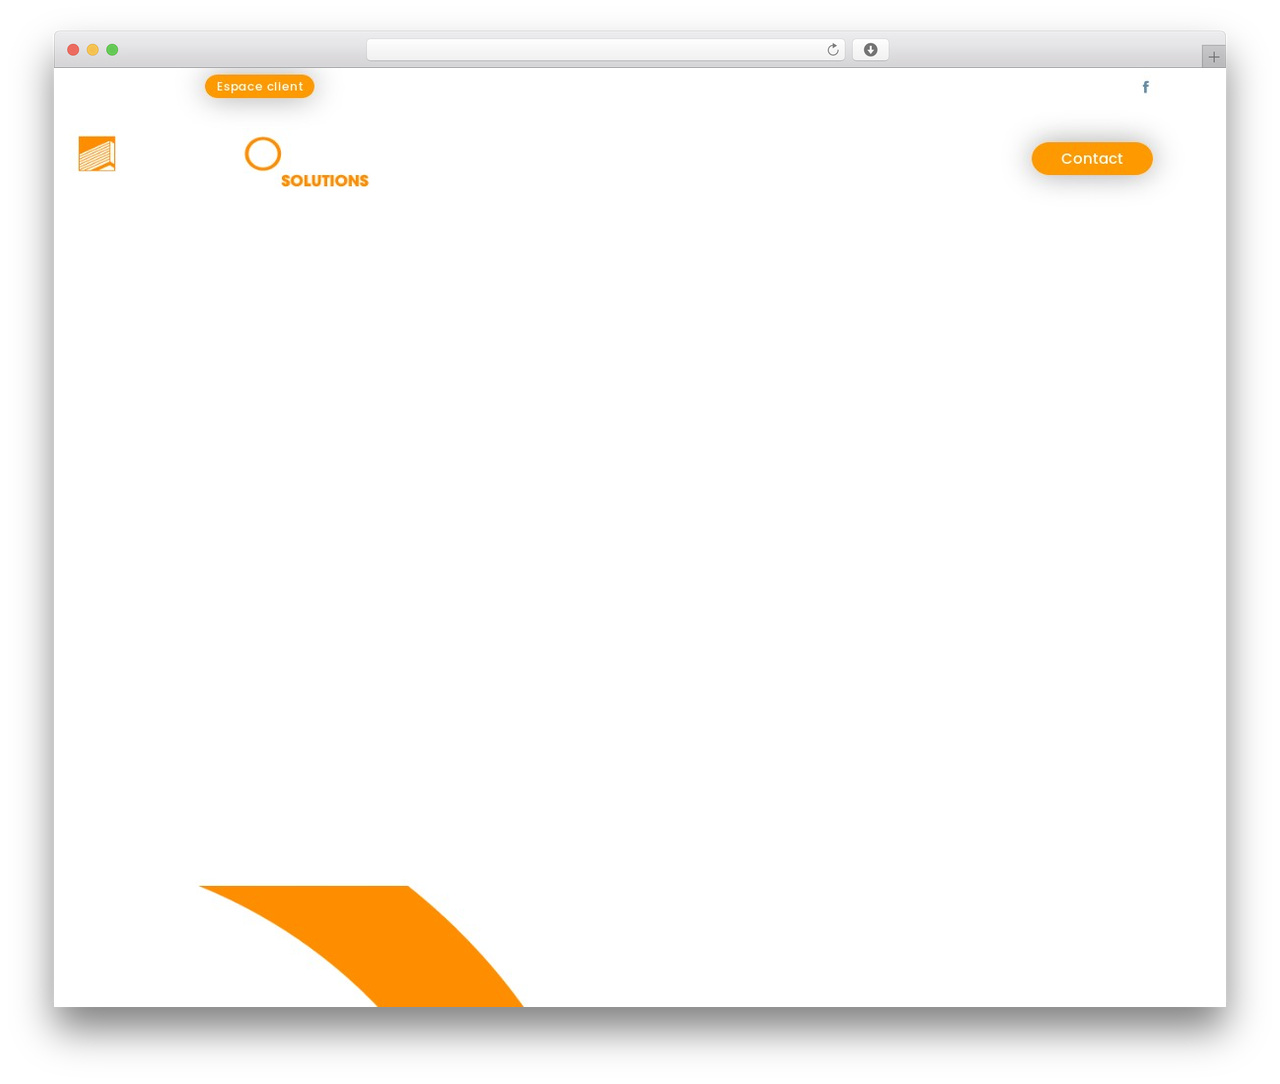The height and width of the screenshot is (1084, 1280).
Task: Maximize the window with the green button
Action: tap(112, 50)
